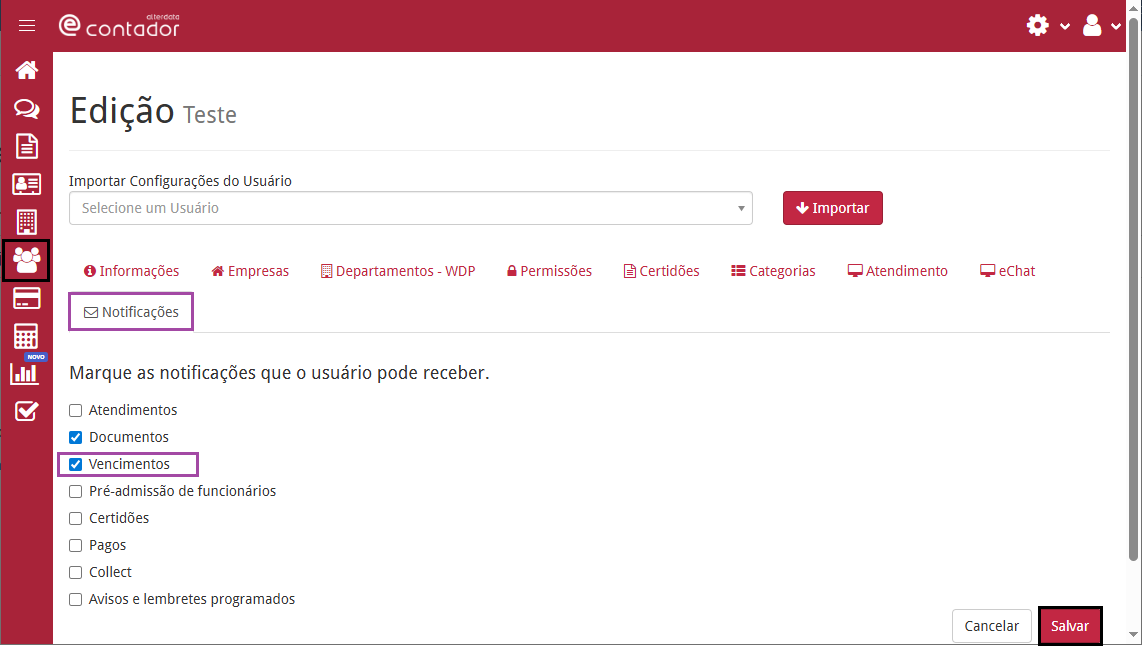The width and height of the screenshot is (1142, 646).
Task: Switch to the eChat tab
Action: (1007, 271)
